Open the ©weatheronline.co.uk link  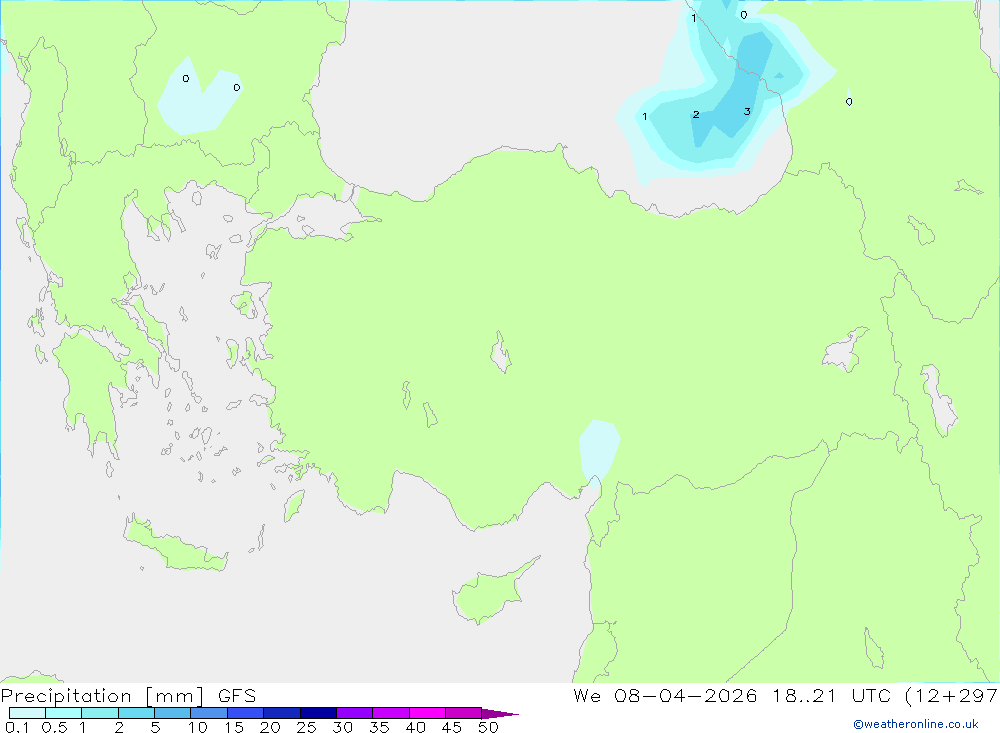916,724
